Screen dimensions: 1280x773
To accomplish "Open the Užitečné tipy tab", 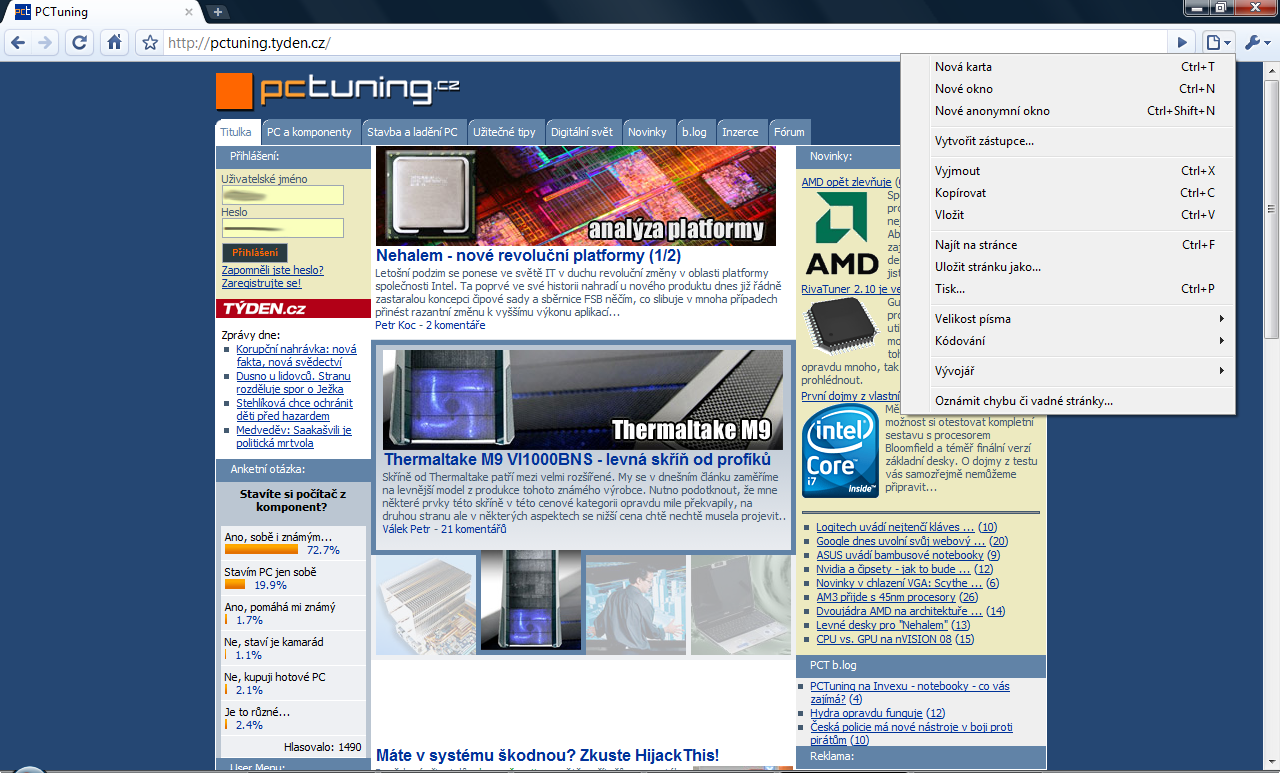I will click(x=504, y=132).
